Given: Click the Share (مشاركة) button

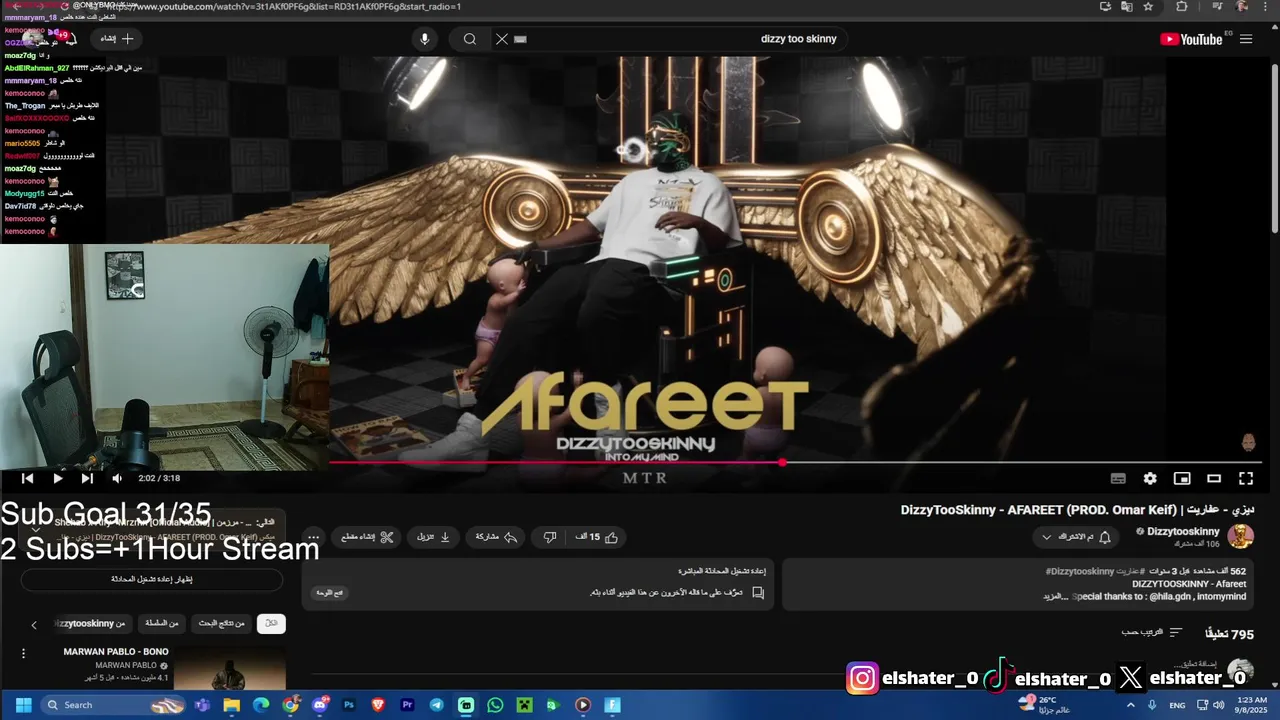Looking at the screenshot, I should [x=496, y=537].
